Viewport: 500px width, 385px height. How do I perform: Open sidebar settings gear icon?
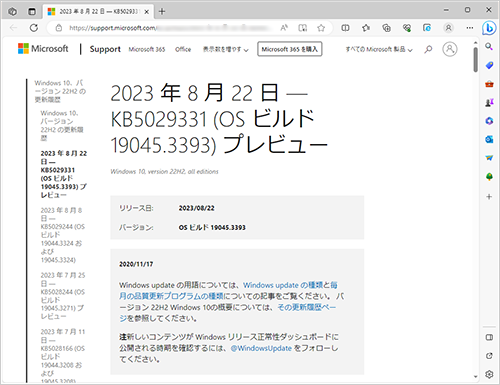[x=489, y=374]
